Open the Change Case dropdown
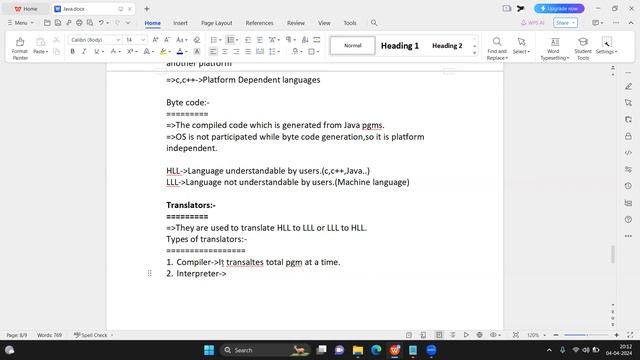Screen dimensions: 640x360 tap(181, 40)
